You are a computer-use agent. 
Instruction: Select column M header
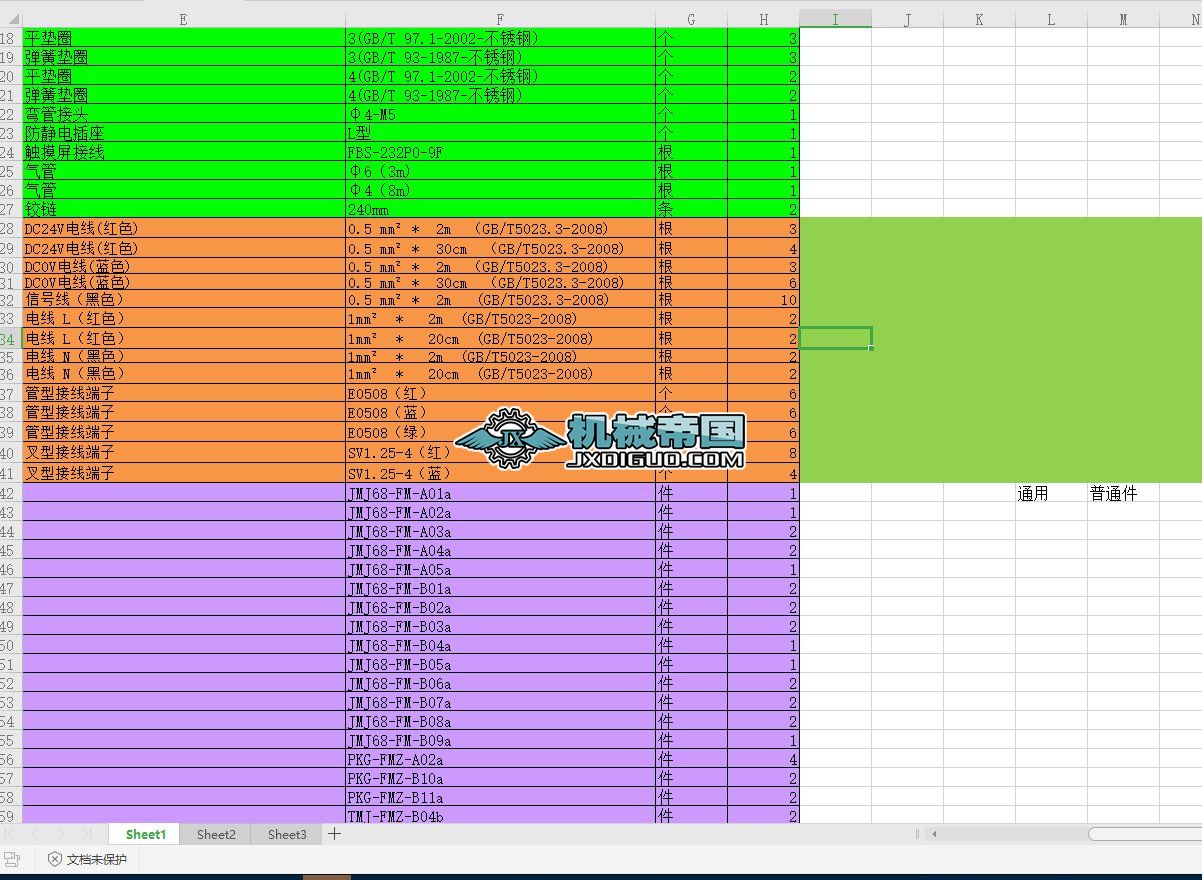point(1123,19)
